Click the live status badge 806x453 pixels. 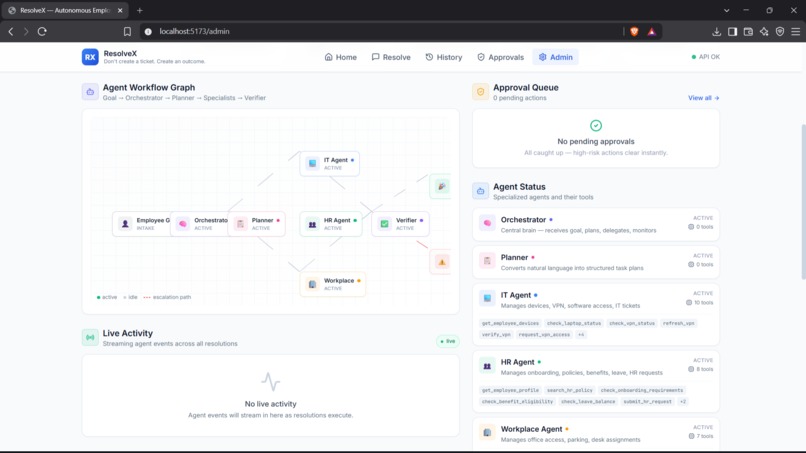tap(448, 341)
